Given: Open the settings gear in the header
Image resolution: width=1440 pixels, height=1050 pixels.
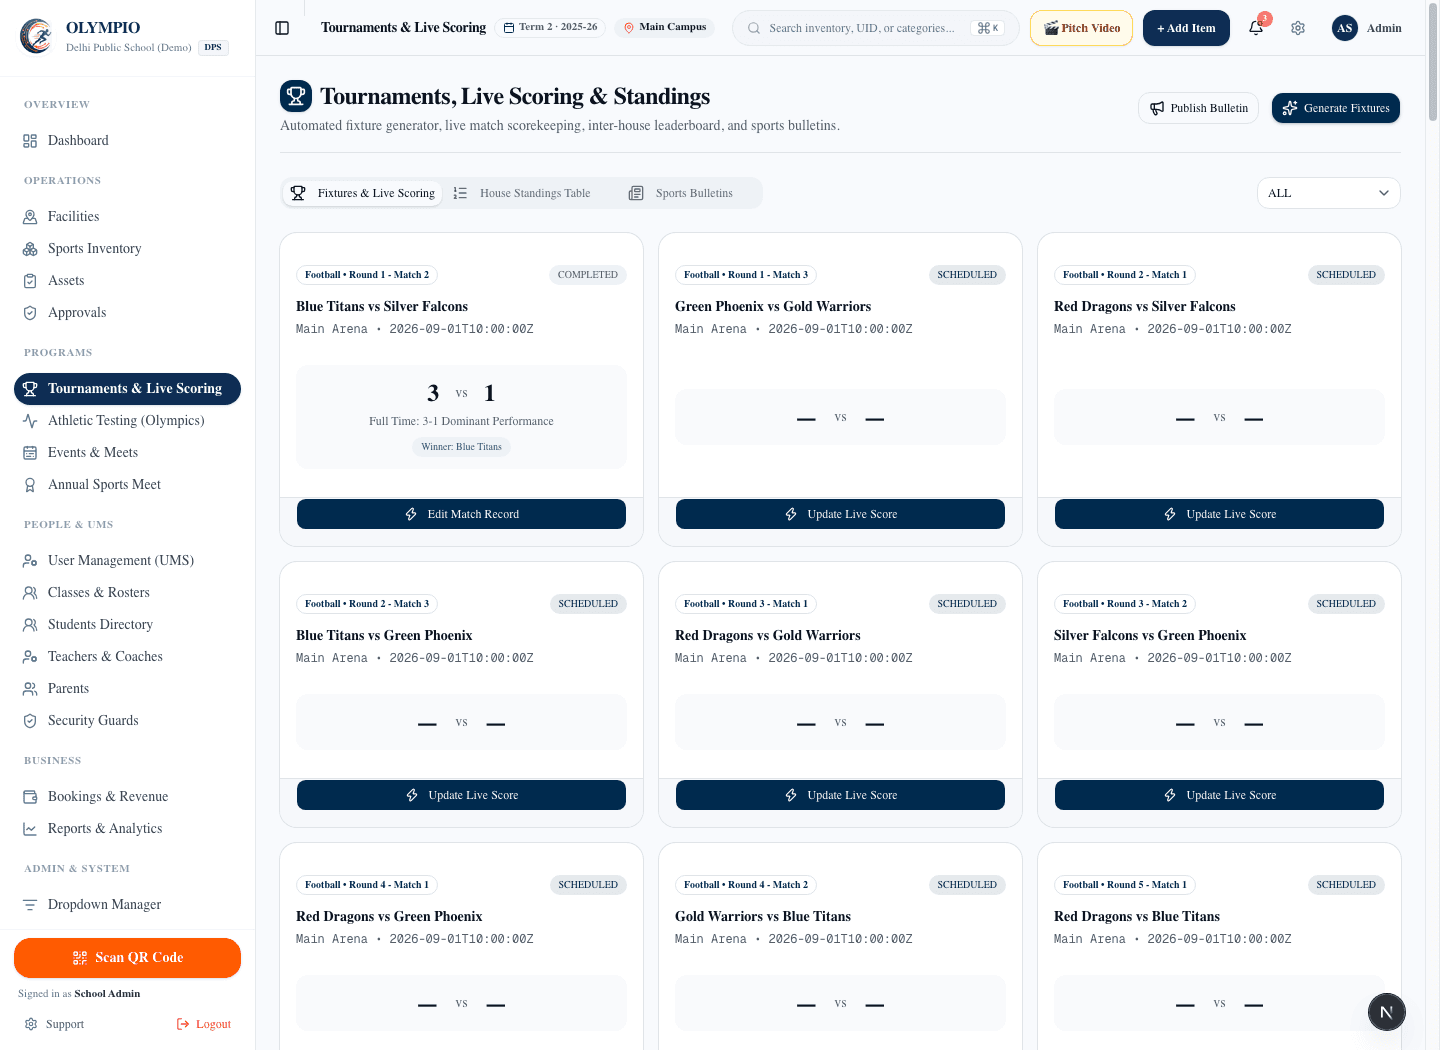Looking at the screenshot, I should point(1298,28).
